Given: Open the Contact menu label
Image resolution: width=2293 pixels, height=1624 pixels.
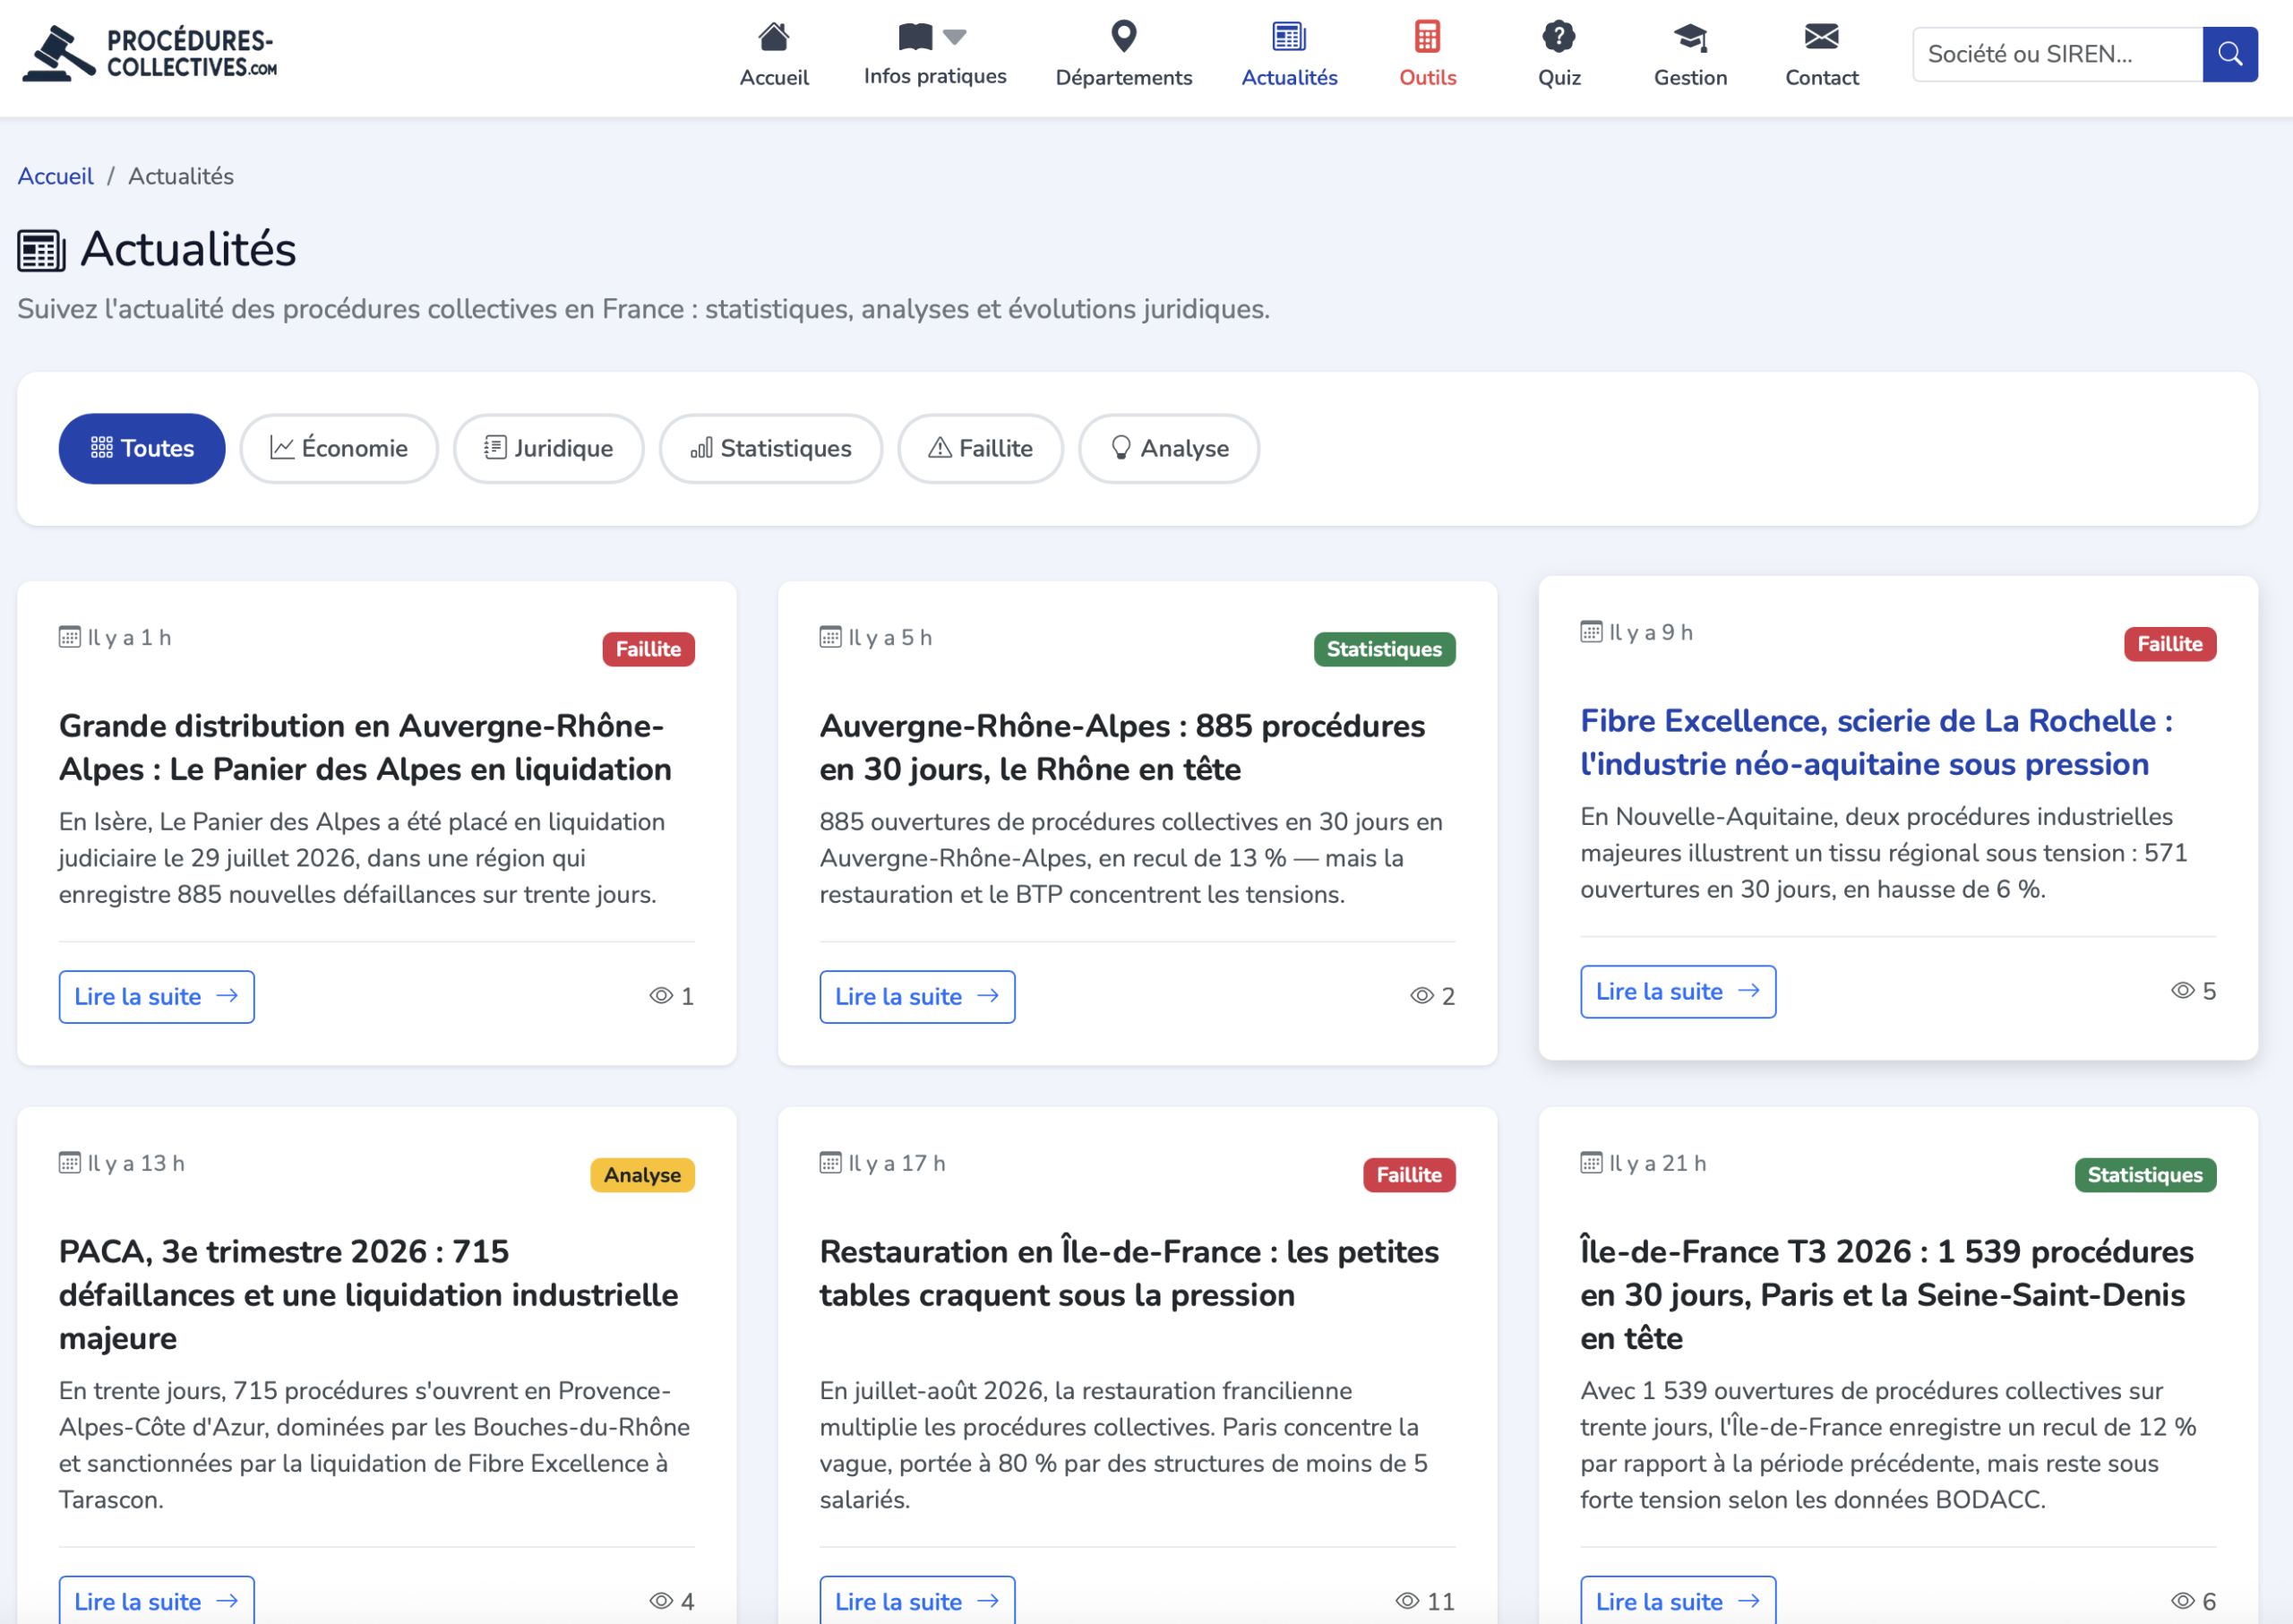Looking at the screenshot, I should 1821,78.
